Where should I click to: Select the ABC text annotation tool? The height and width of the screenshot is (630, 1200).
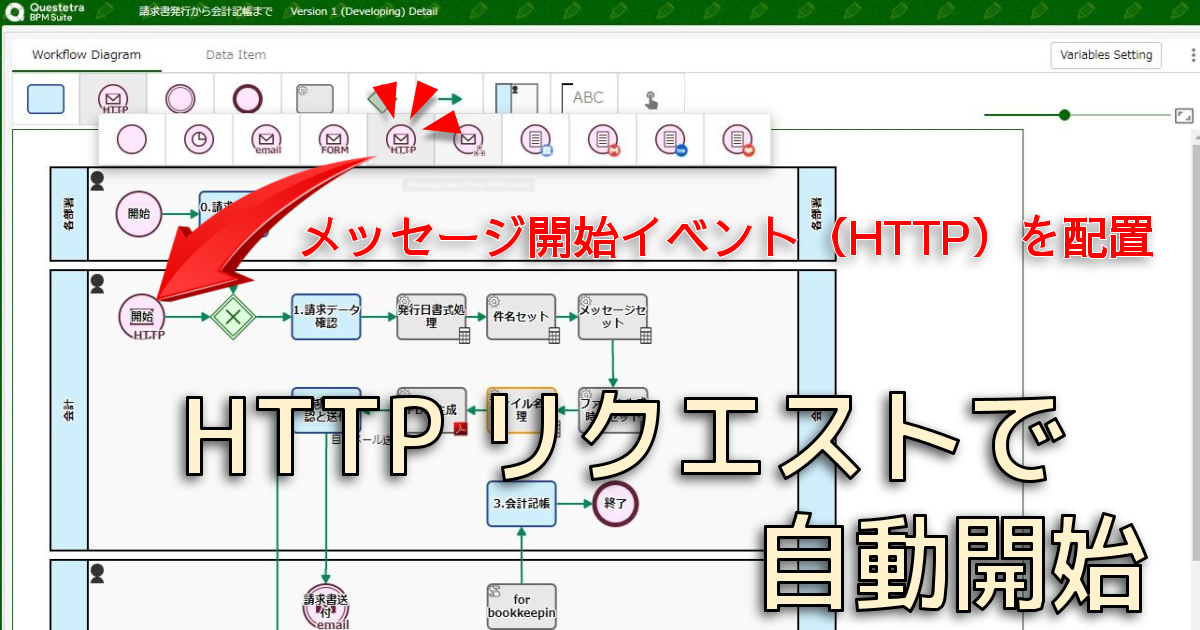tap(584, 99)
